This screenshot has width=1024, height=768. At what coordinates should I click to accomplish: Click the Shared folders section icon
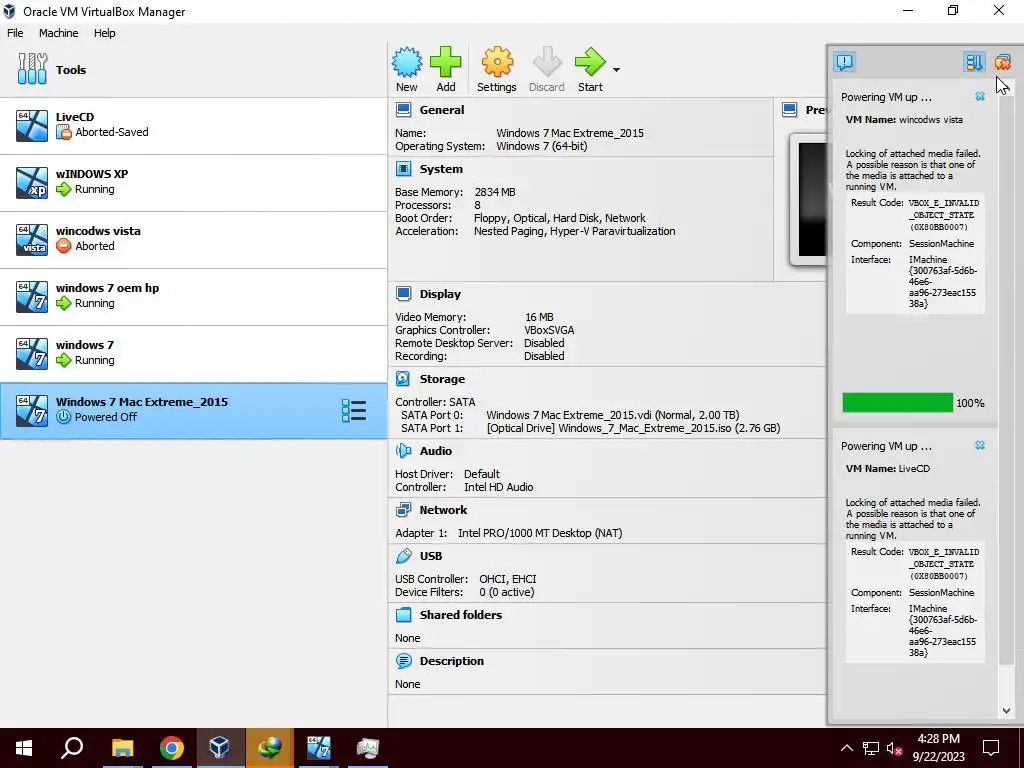pyautogui.click(x=404, y=615)
